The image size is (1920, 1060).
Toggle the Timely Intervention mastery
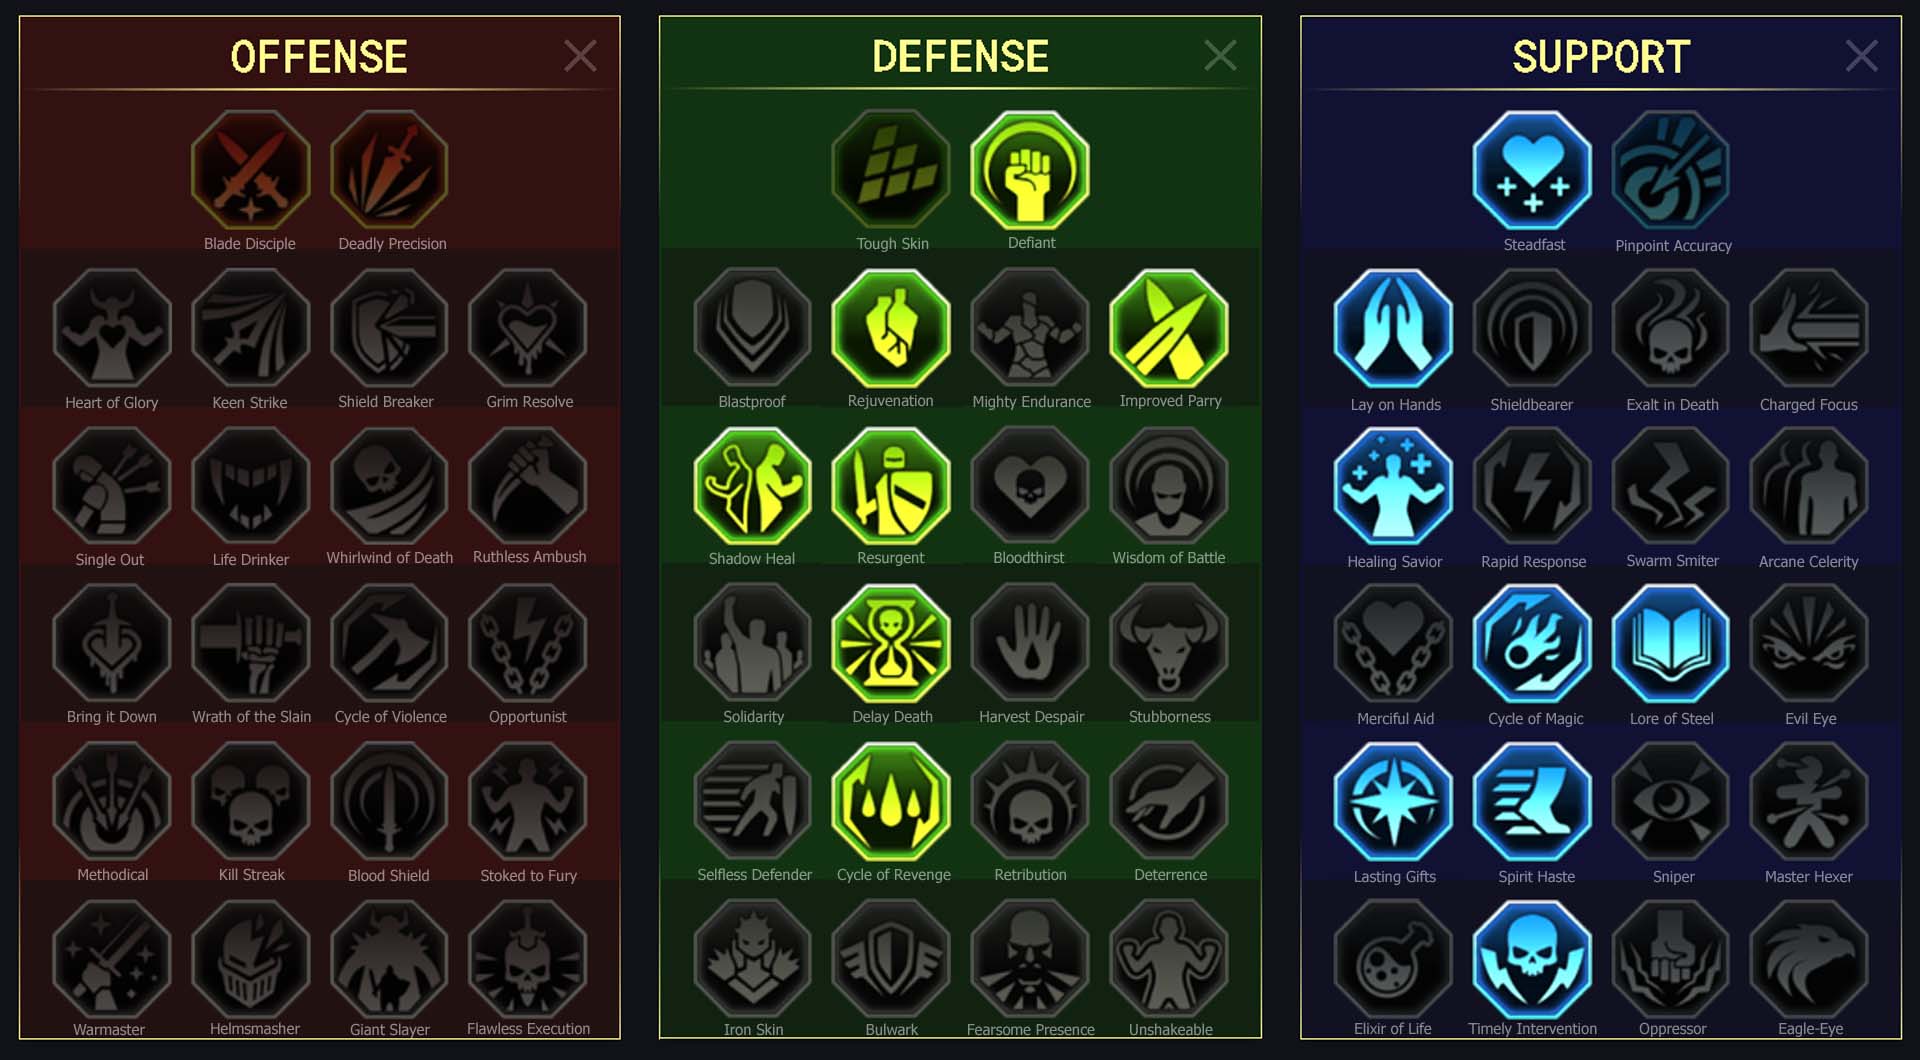pyautogui.click(x=1533, y=959)
